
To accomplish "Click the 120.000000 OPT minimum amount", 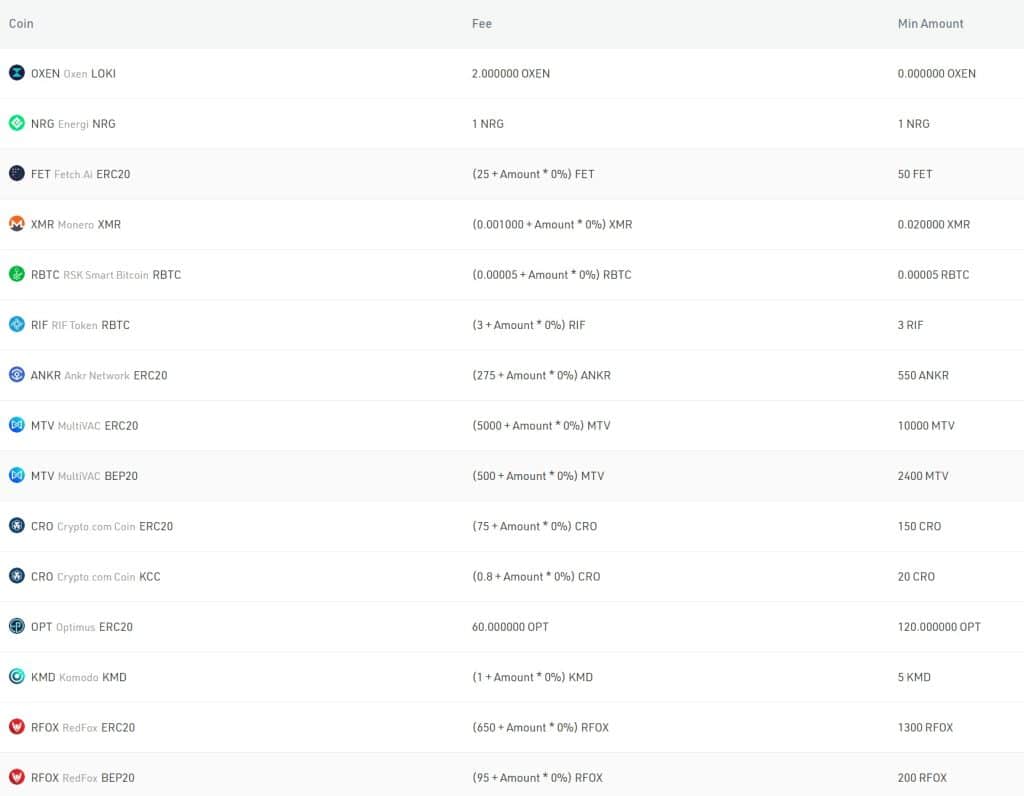I will coord(939,626).
